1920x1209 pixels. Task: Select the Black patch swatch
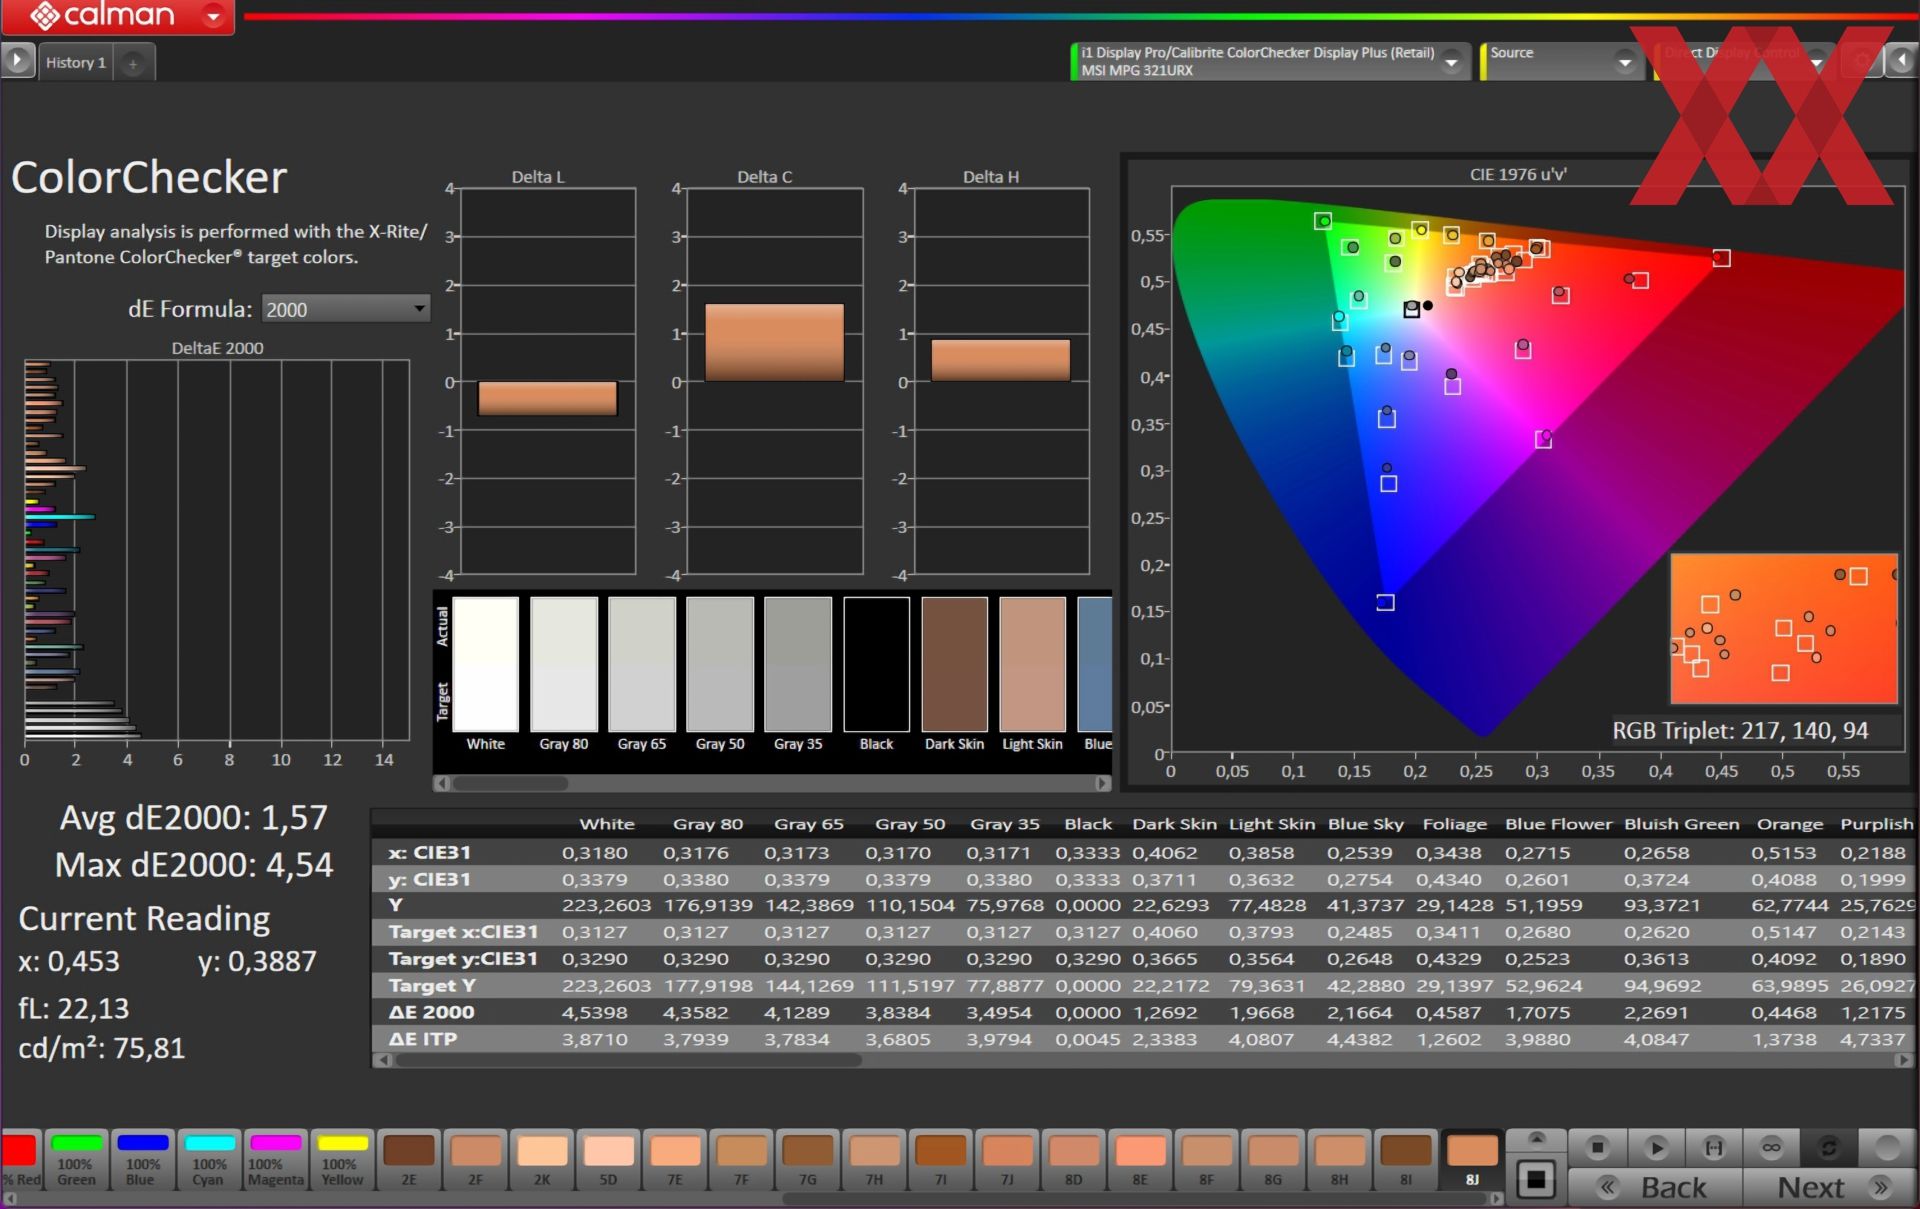click(876, 664)
